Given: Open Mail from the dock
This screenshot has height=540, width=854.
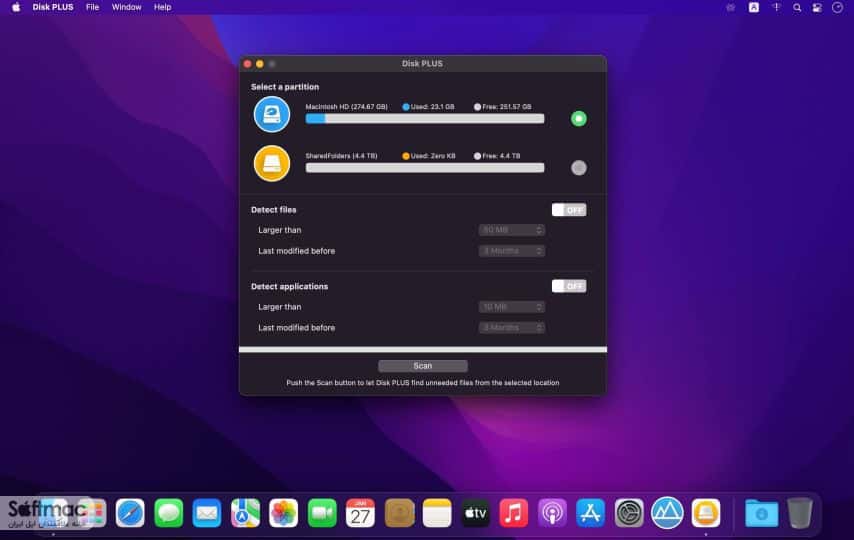Looking at the screenshot, I should tap(207, 513).
